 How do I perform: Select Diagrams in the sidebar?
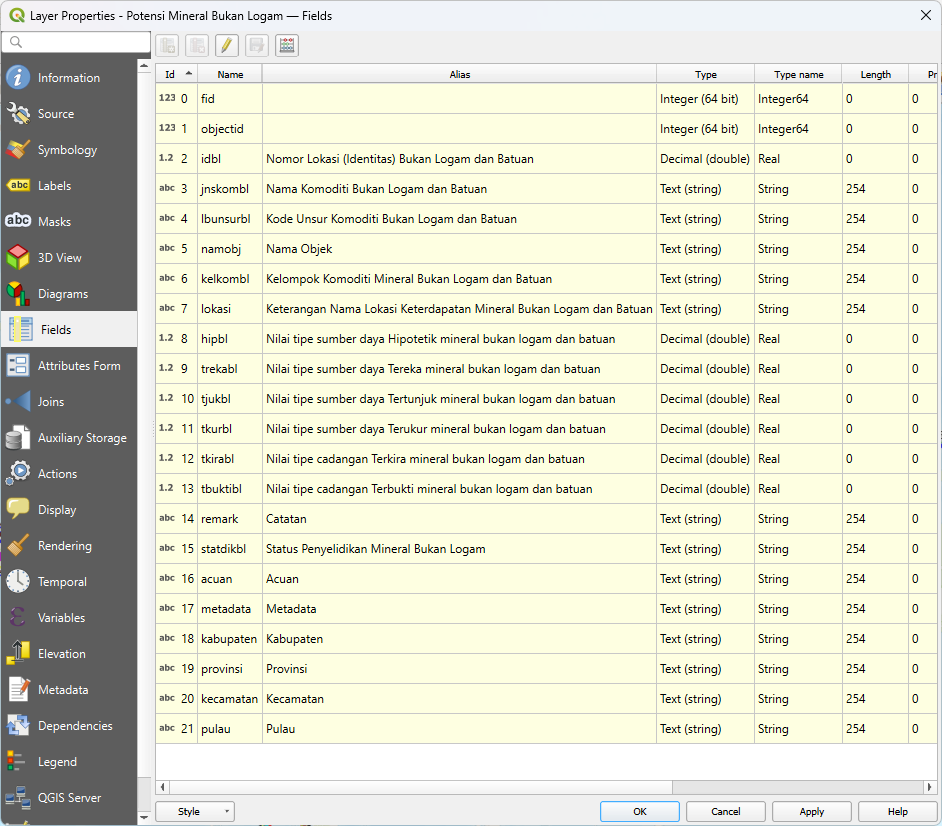pos(62,294)
